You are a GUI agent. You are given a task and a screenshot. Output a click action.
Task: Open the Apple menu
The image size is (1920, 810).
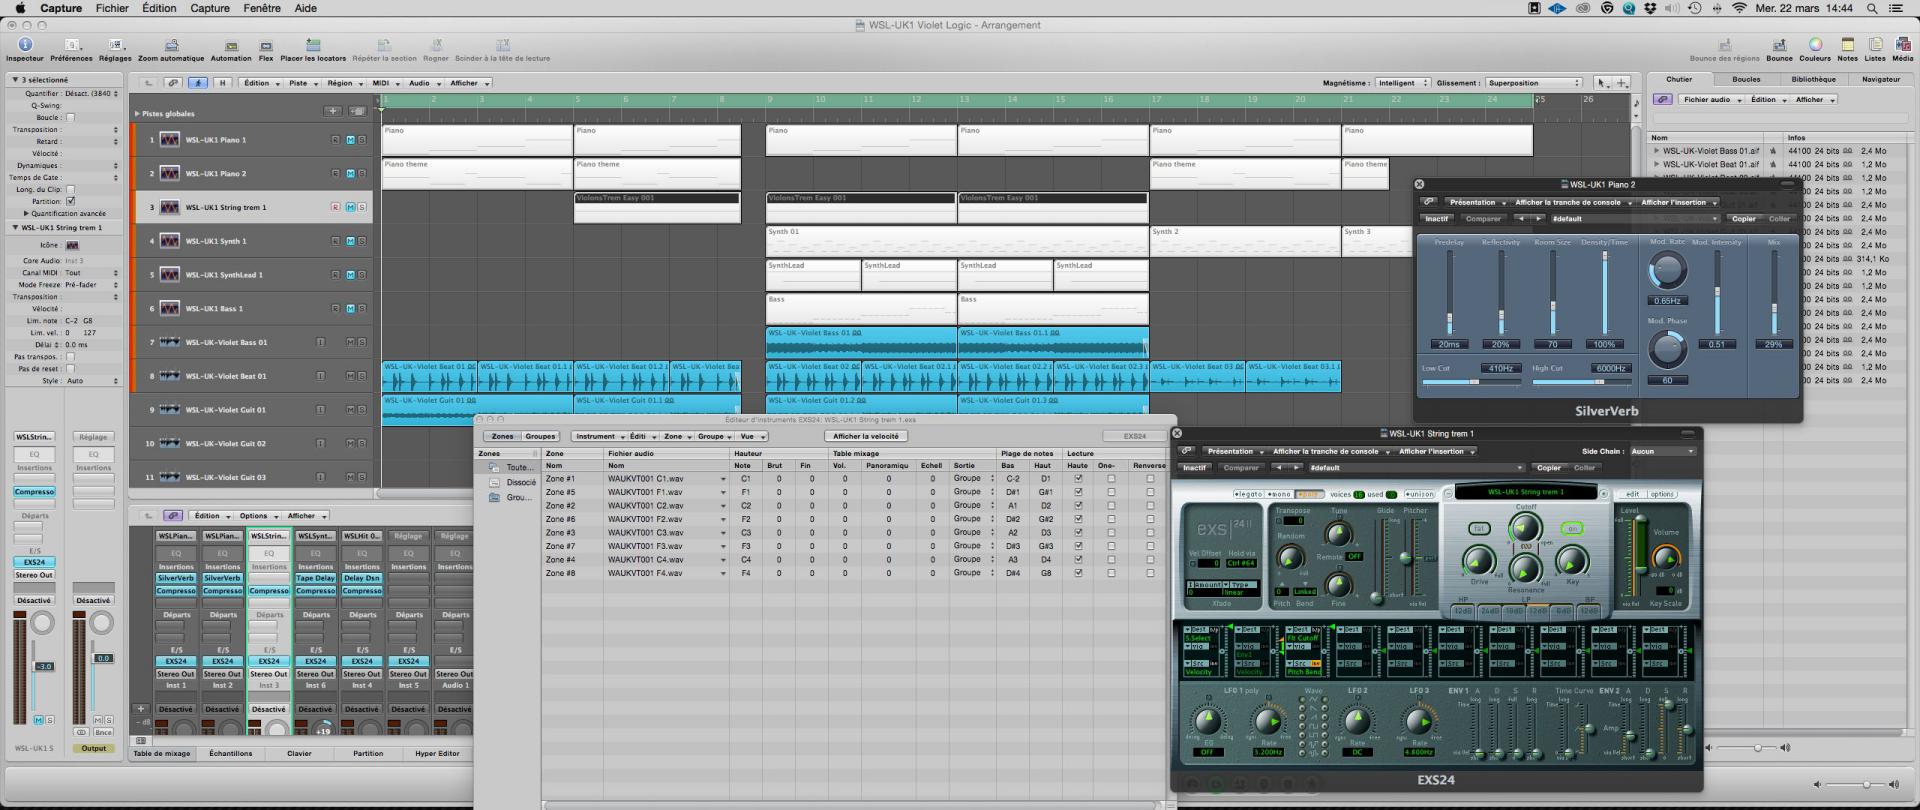tap(20, 8)
